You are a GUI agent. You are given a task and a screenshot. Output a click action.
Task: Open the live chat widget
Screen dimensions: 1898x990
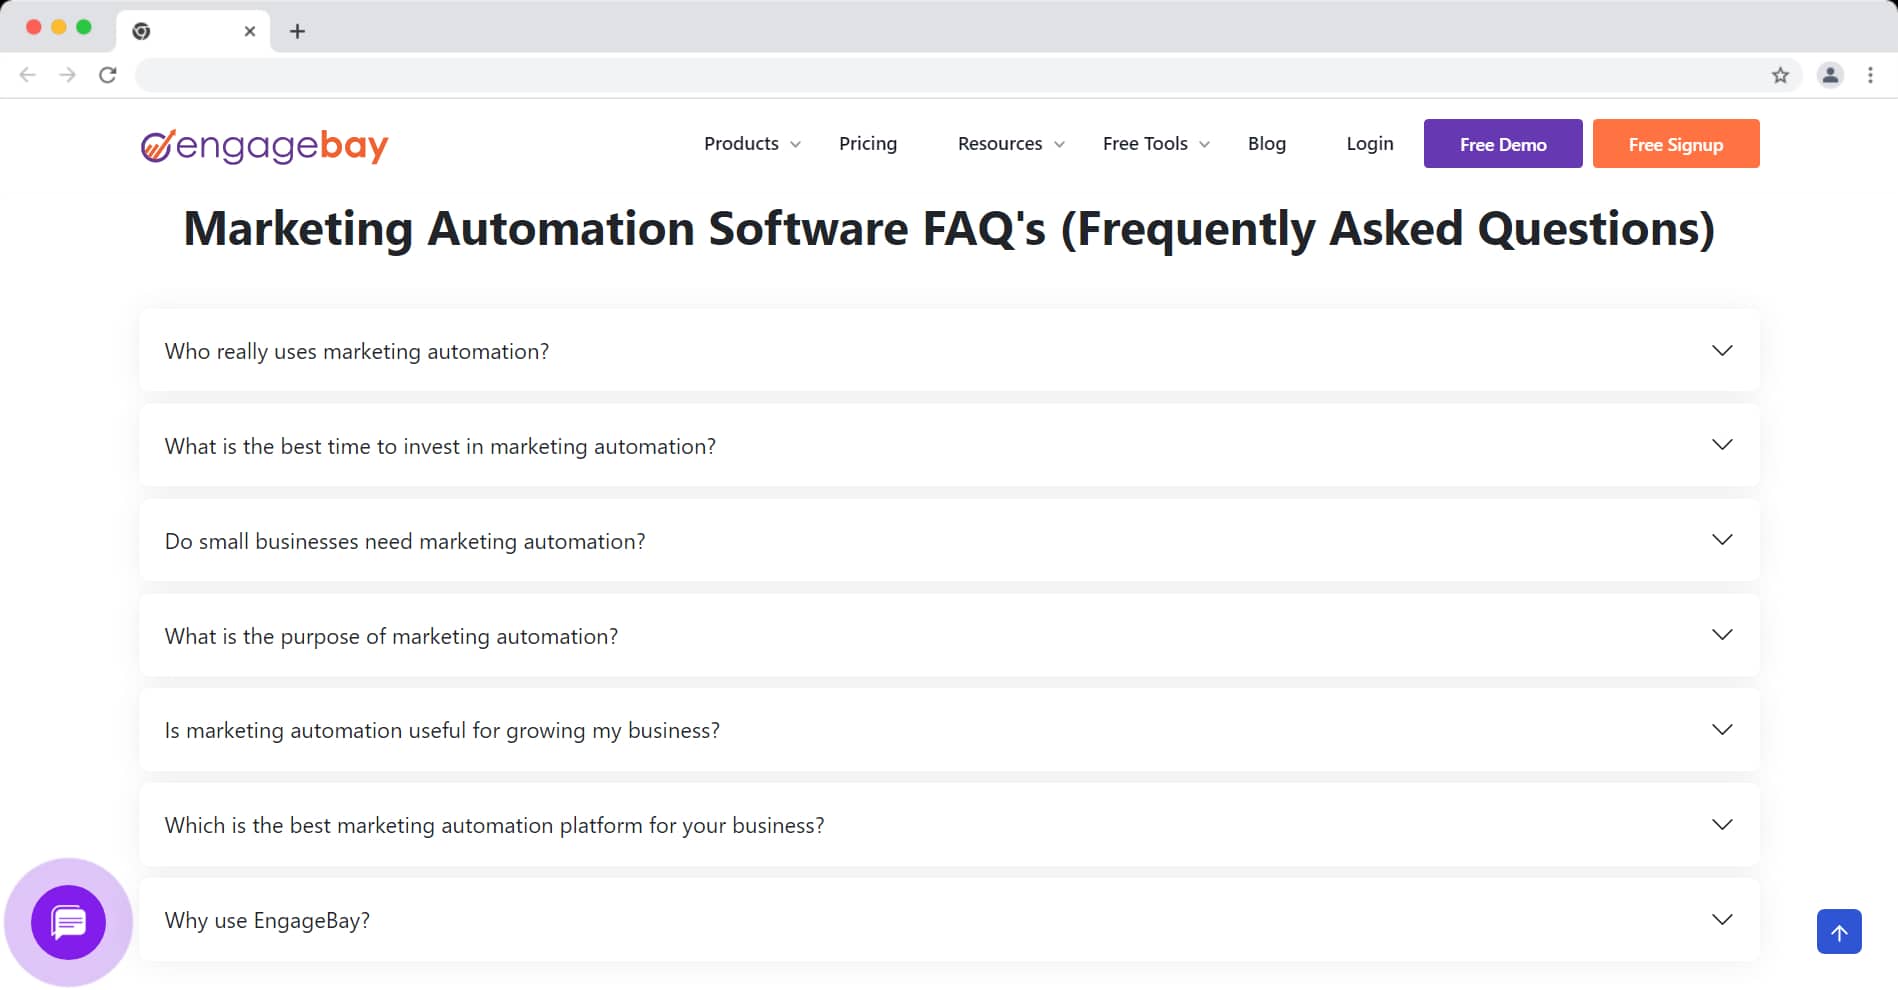pyautogui.click(x=68, y=922)
